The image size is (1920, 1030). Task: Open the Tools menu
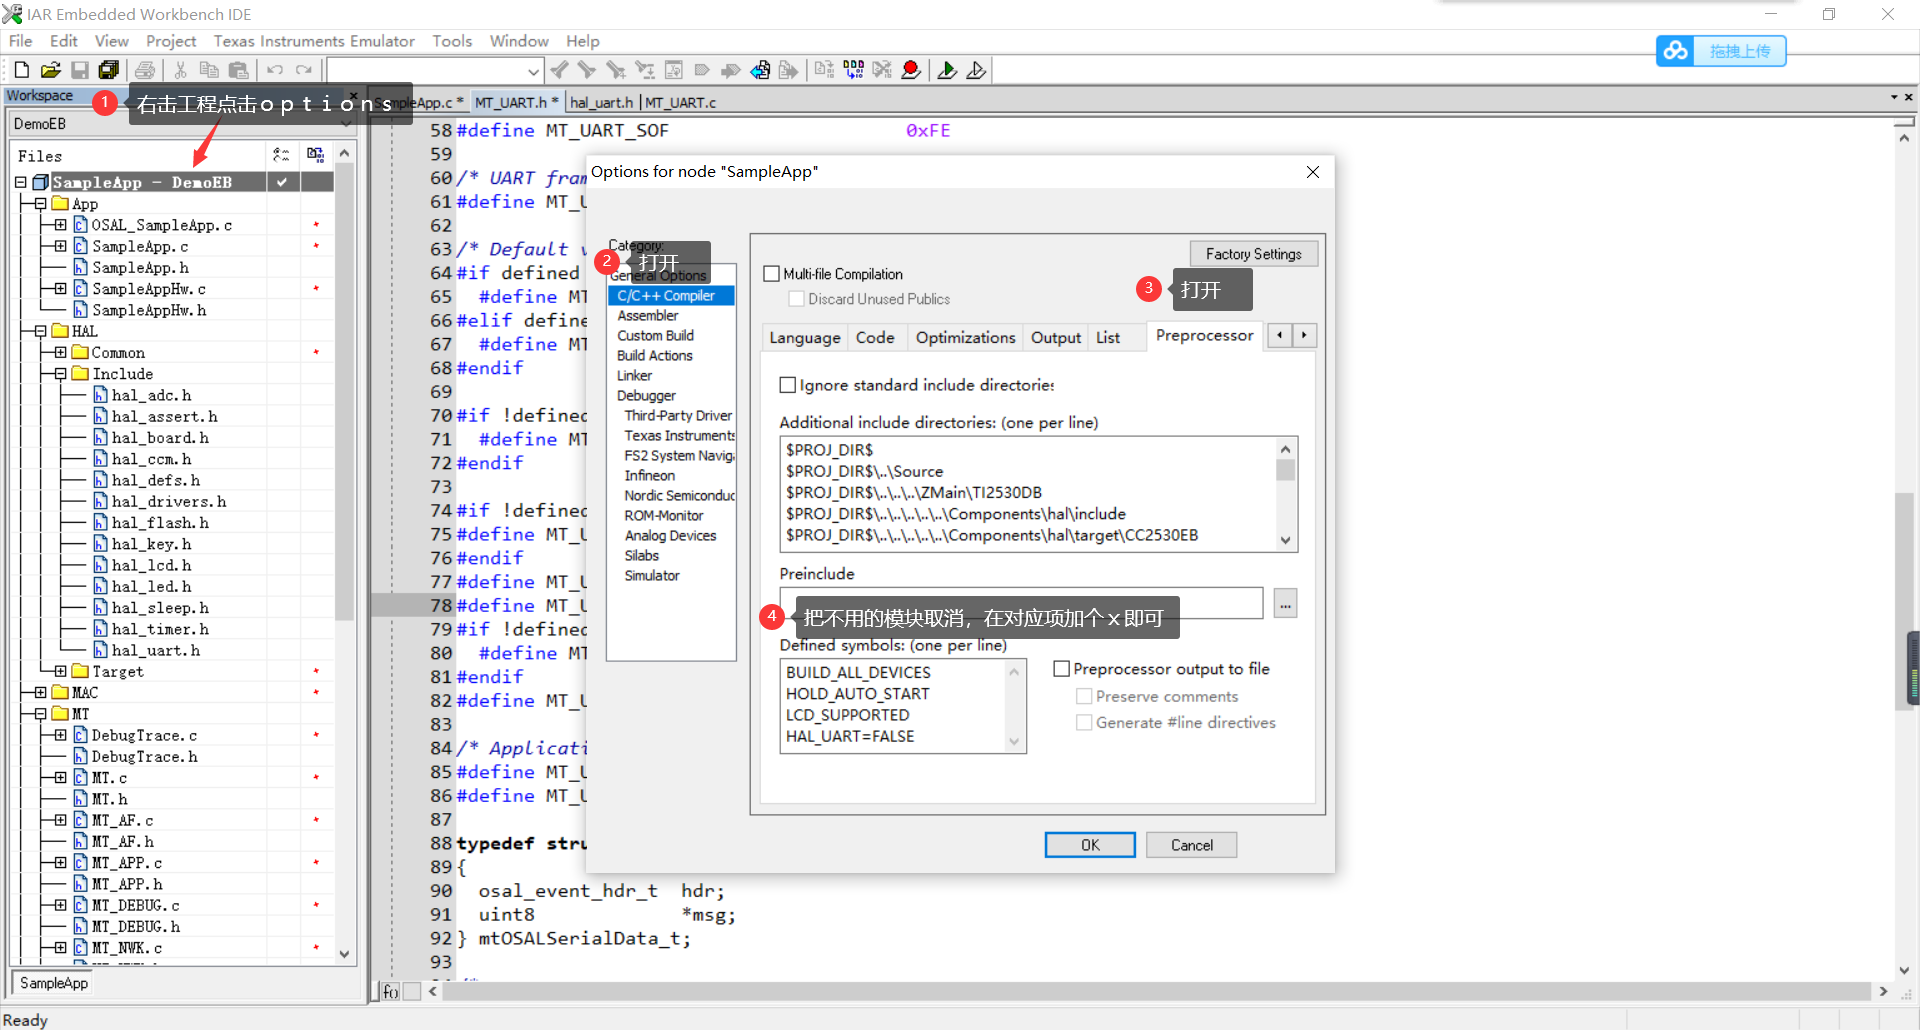coord(452,41)
